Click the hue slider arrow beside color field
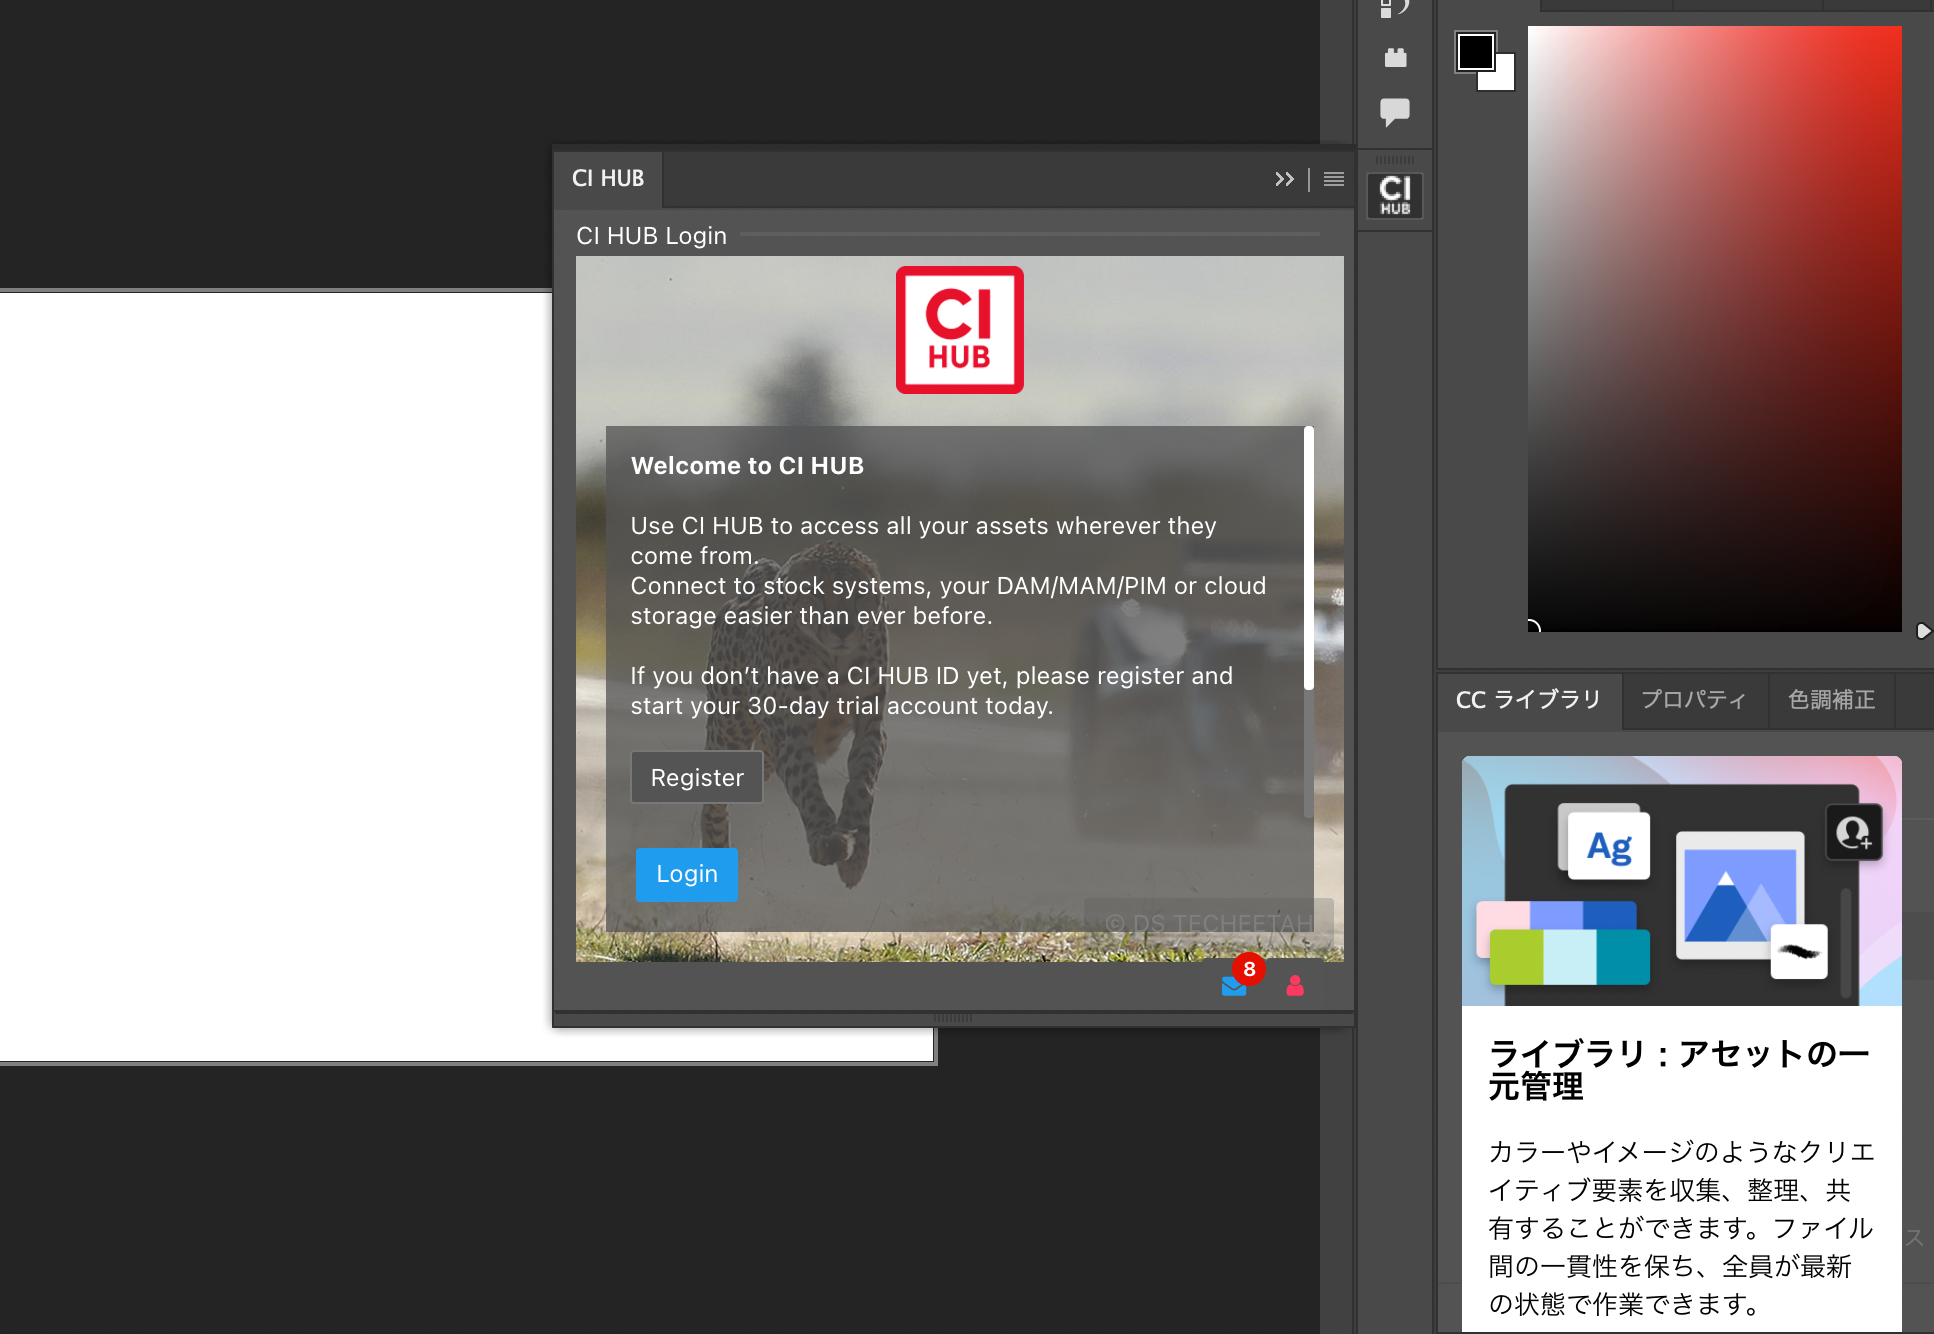The height and width of the screenshot is (1334, 1934). 1923,631
